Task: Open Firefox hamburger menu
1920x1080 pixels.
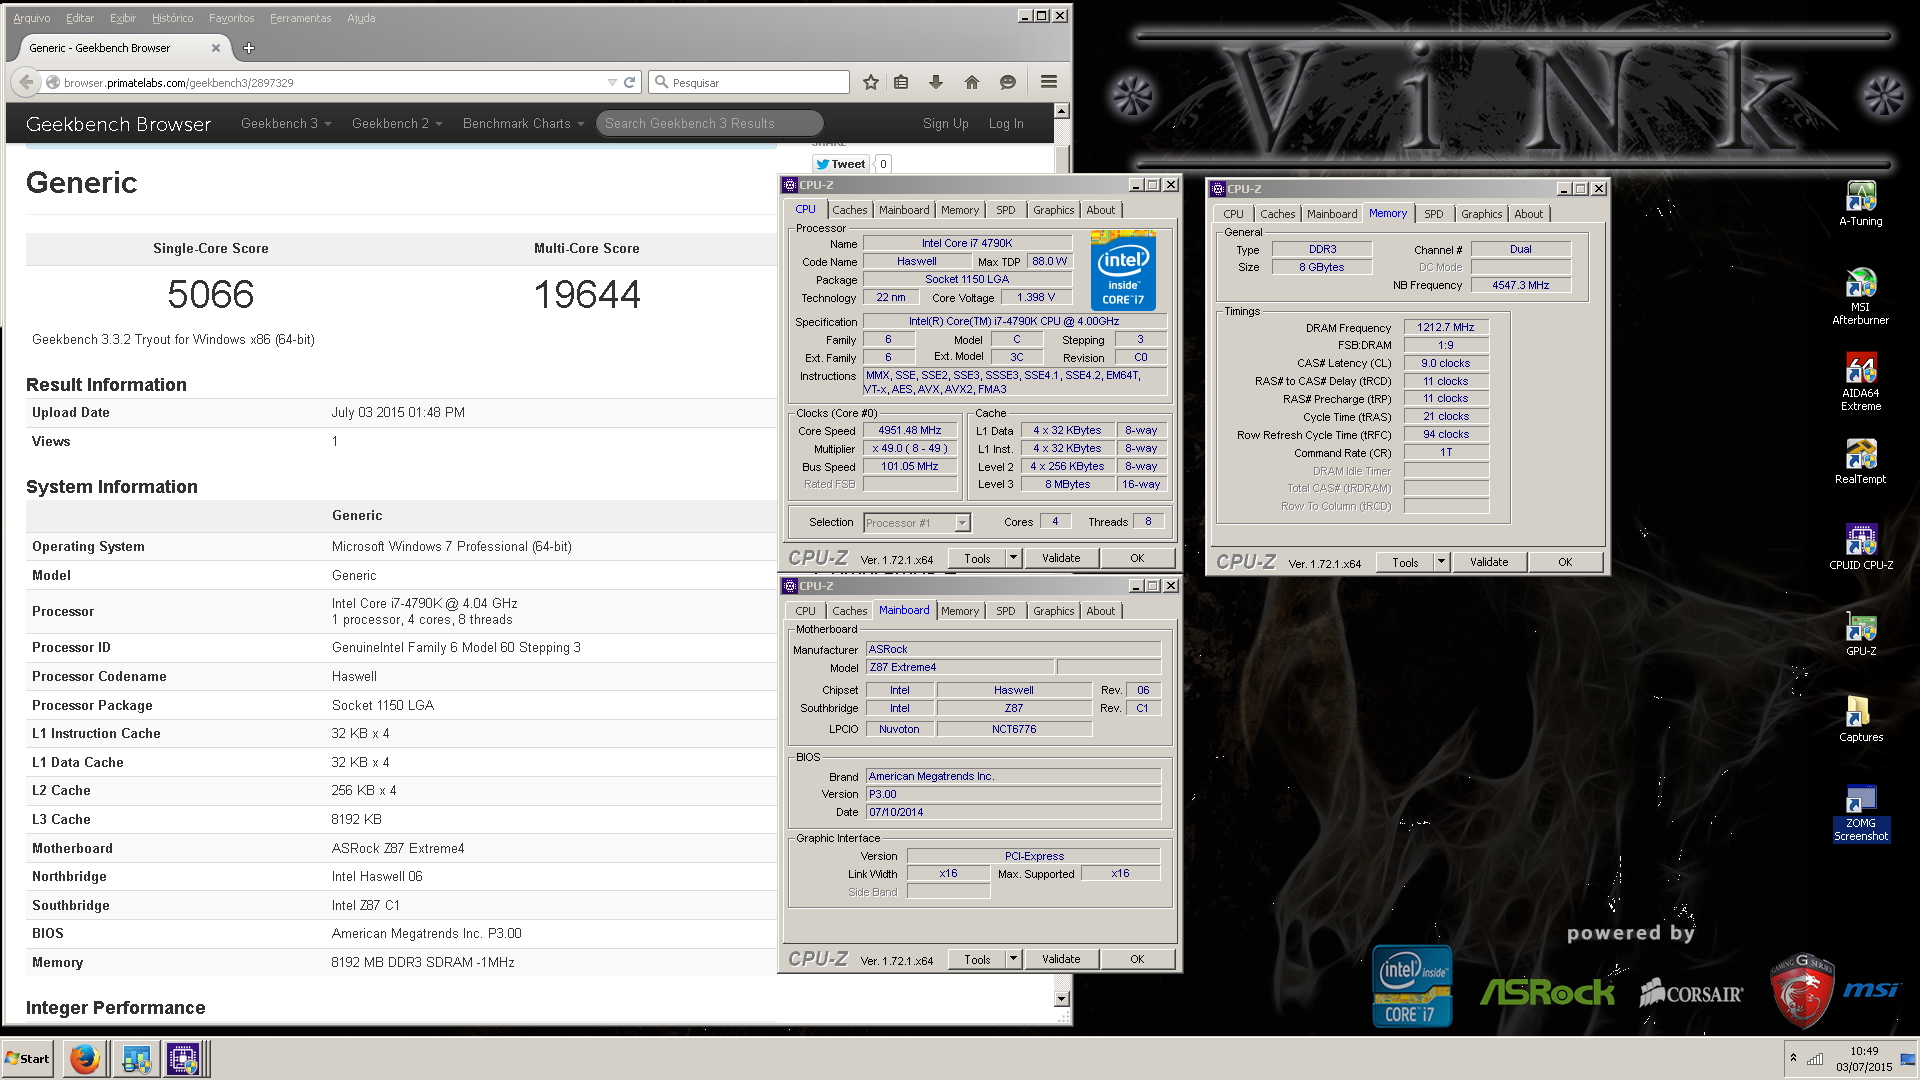Action: [1049, 82]
